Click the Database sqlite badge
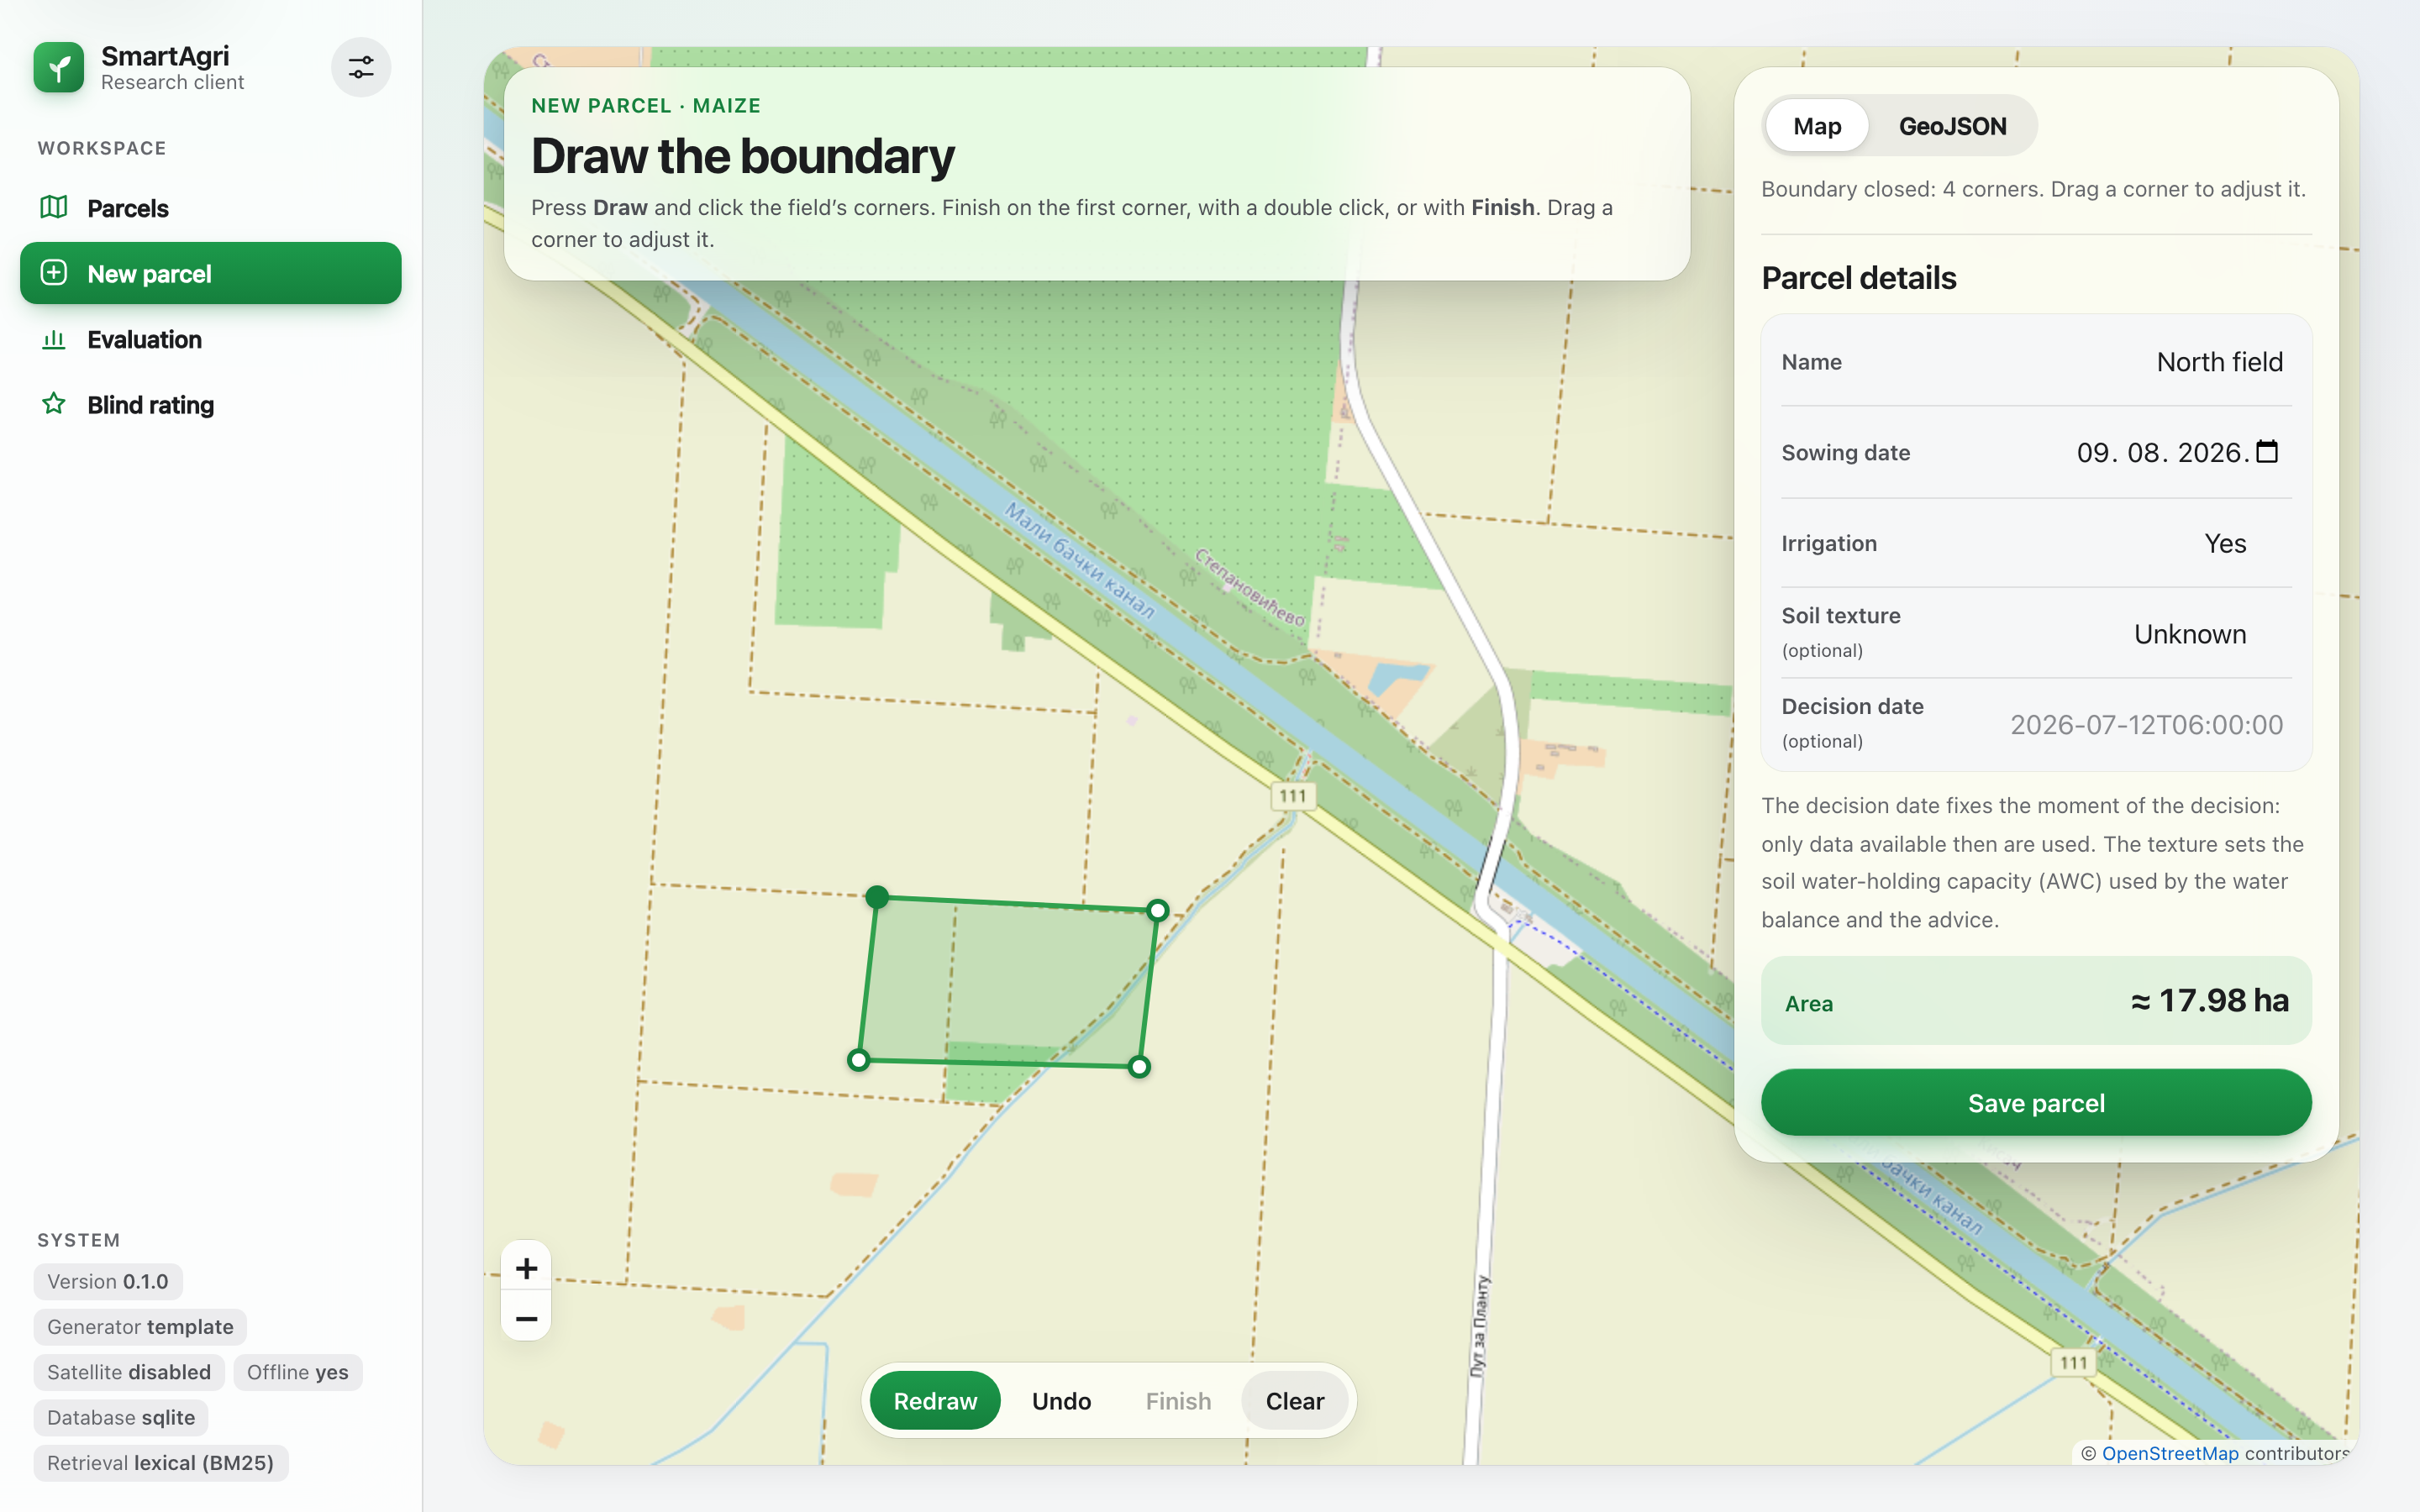This screenshot has height=1512, width=2420. [121, 1417]
